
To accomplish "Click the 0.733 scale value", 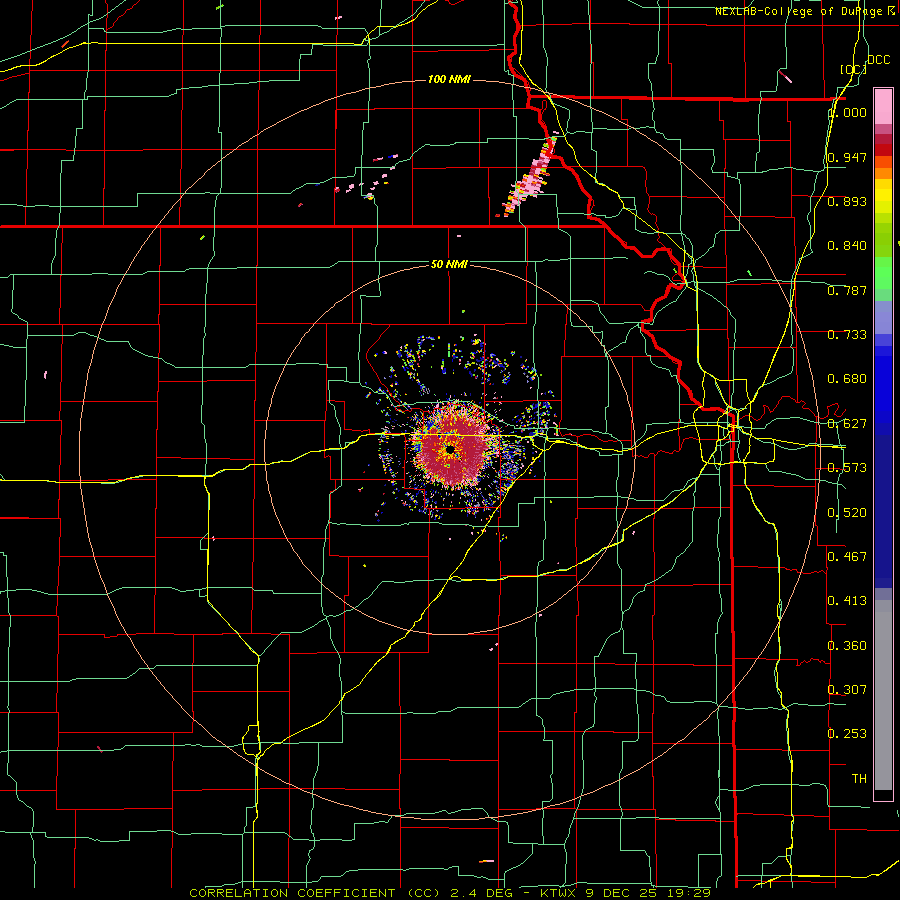I will 847,335.
